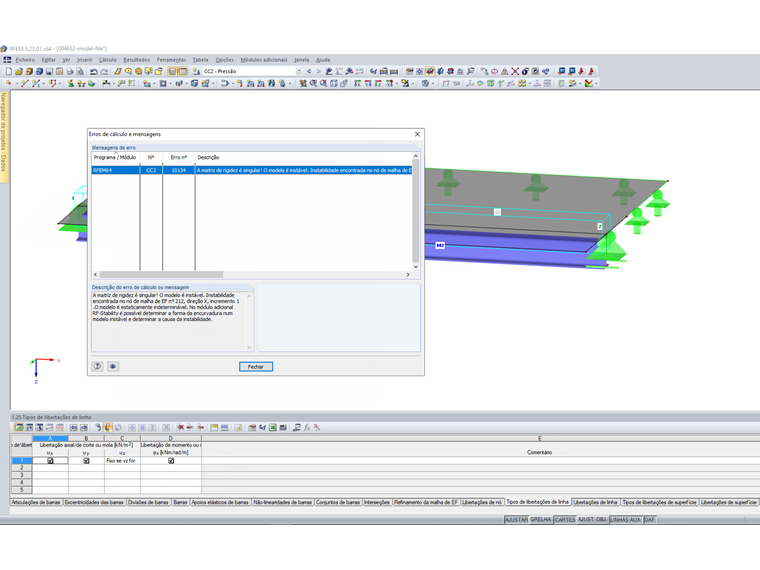Expand dropdown arrow next to color scale icon
Image resolution: width=760 pixels, height=570 pixels.
(596, 83)
